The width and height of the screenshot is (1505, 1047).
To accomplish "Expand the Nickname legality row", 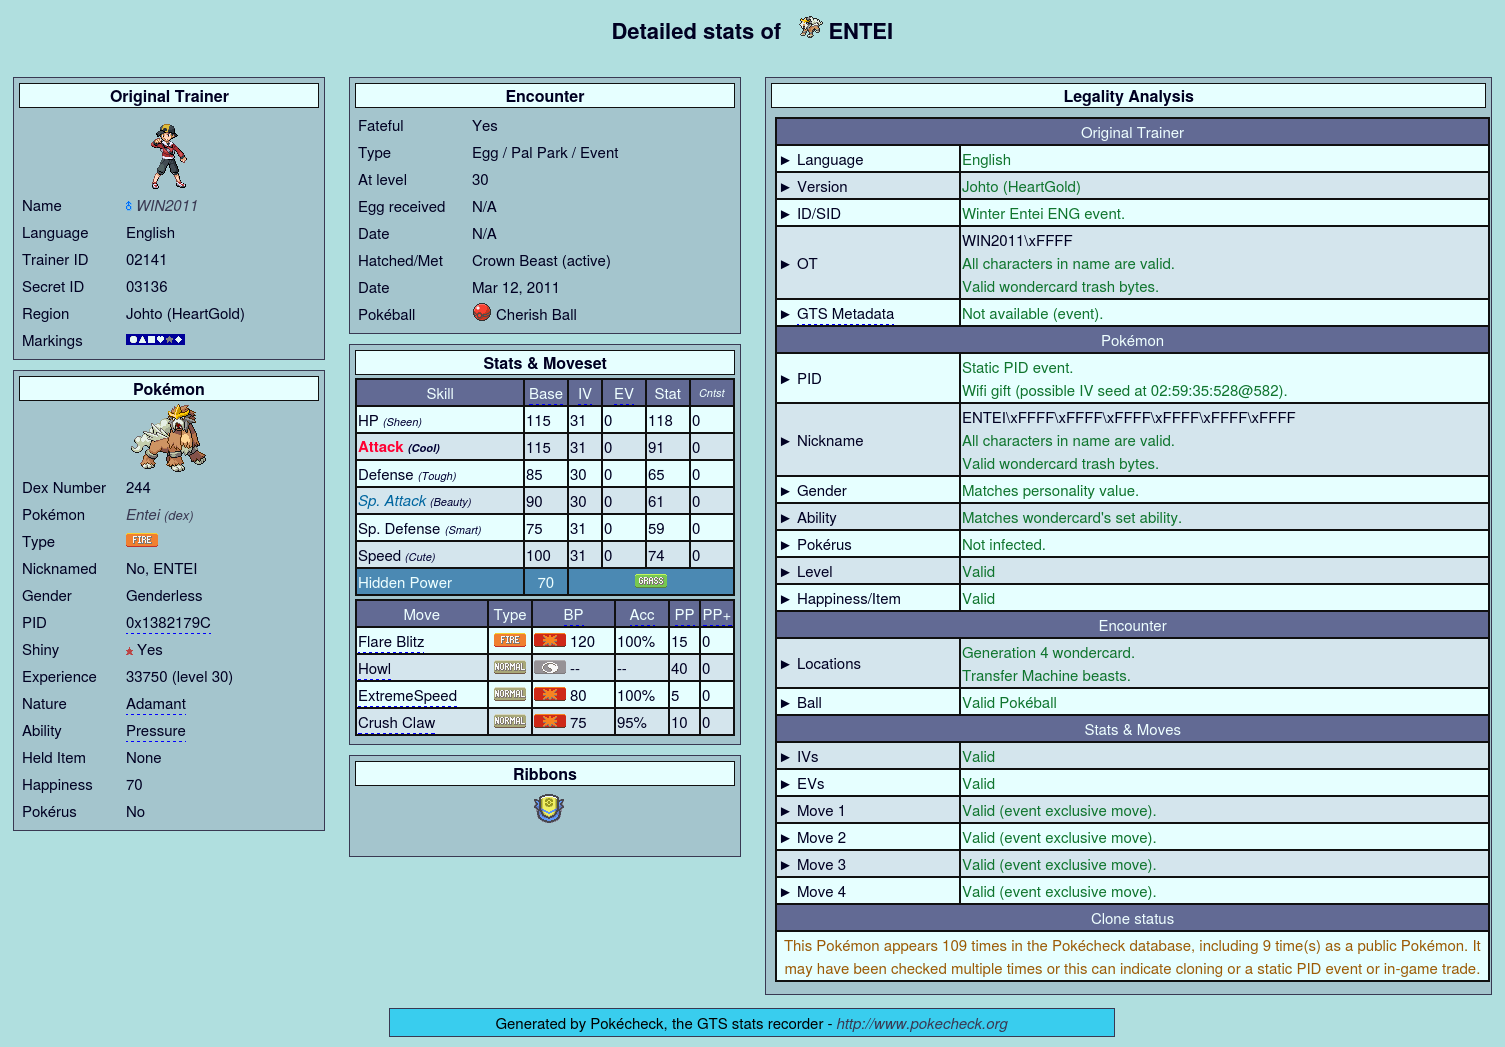I will point(785,441).
